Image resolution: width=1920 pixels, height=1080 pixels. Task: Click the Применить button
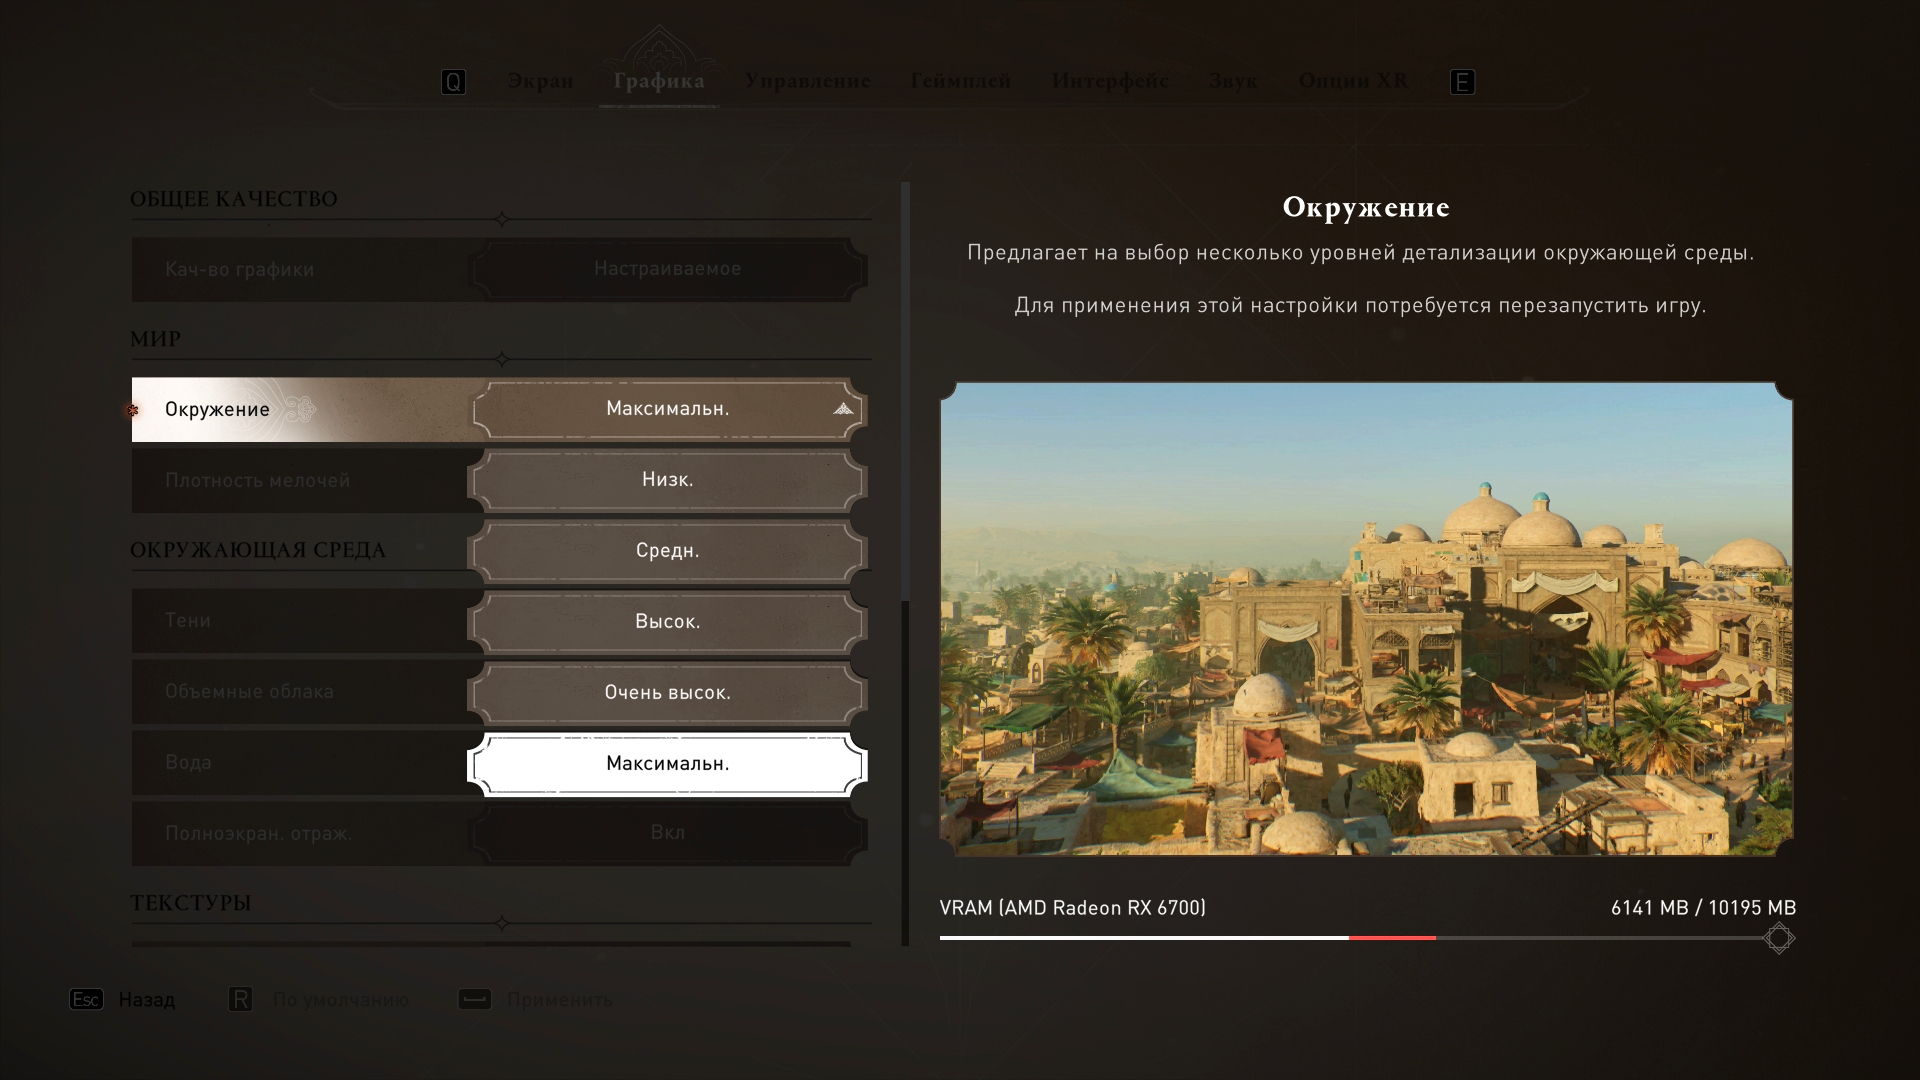pos(560,999)
